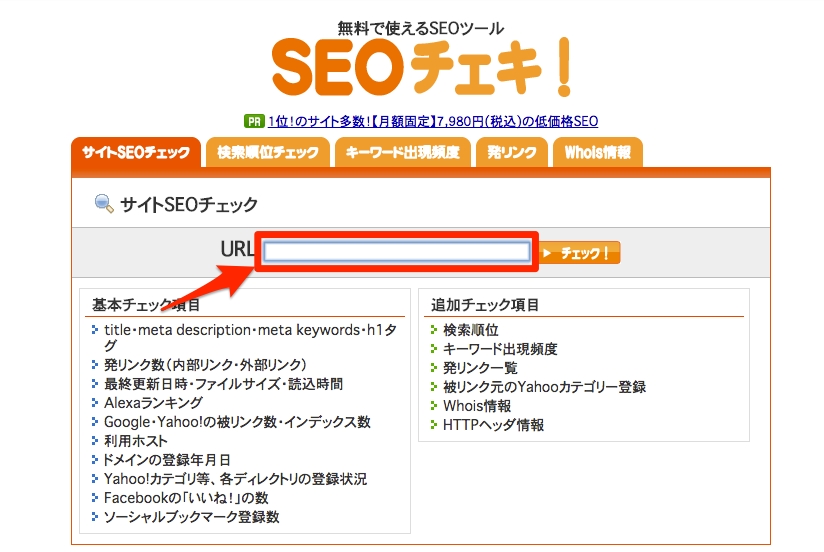This screenshot has height=552, width=824.
Task: Focus the URL input field
Action: pos(397,252)
